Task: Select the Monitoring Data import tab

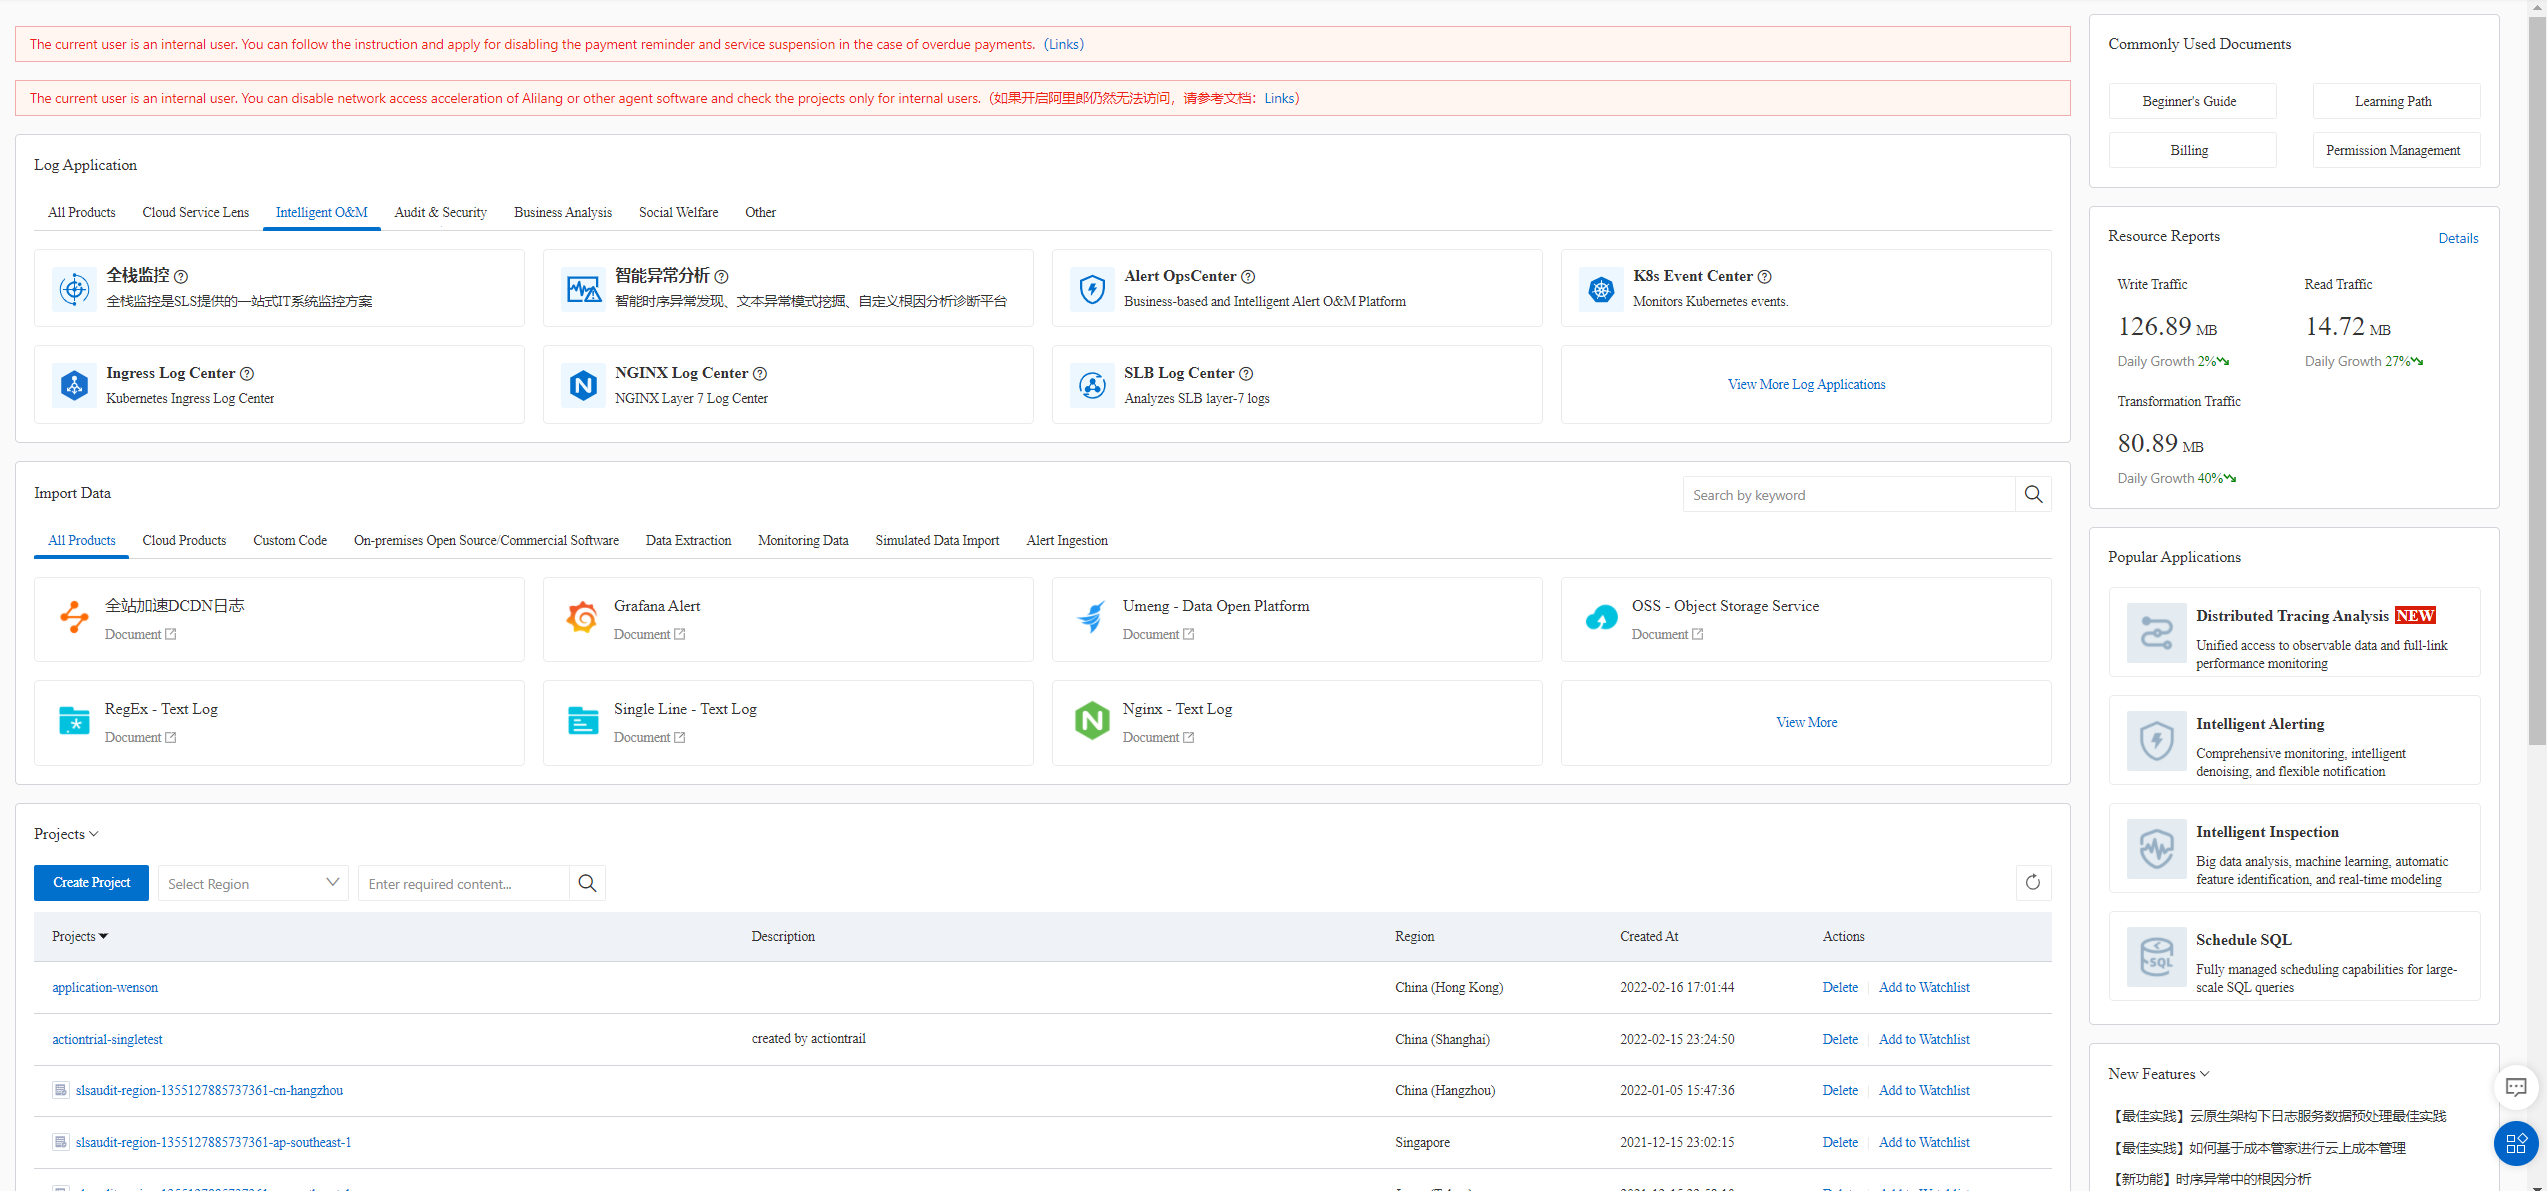Action: click(x=803, y=540)
